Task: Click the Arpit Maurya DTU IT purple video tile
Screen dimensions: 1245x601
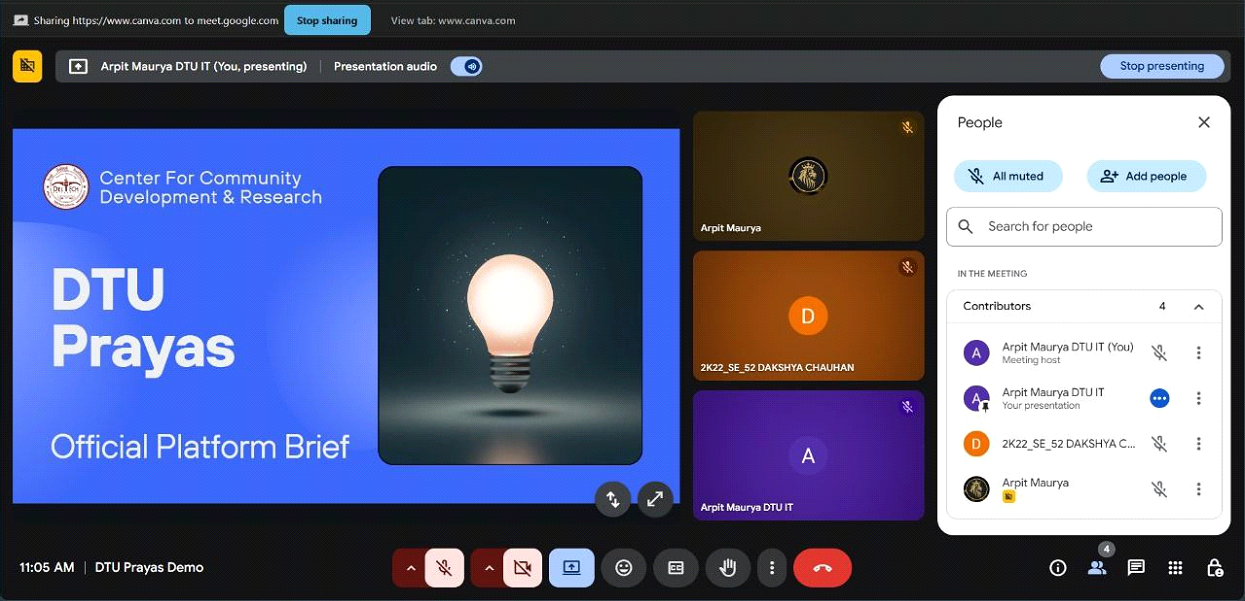Action: [x=808, y=456]
